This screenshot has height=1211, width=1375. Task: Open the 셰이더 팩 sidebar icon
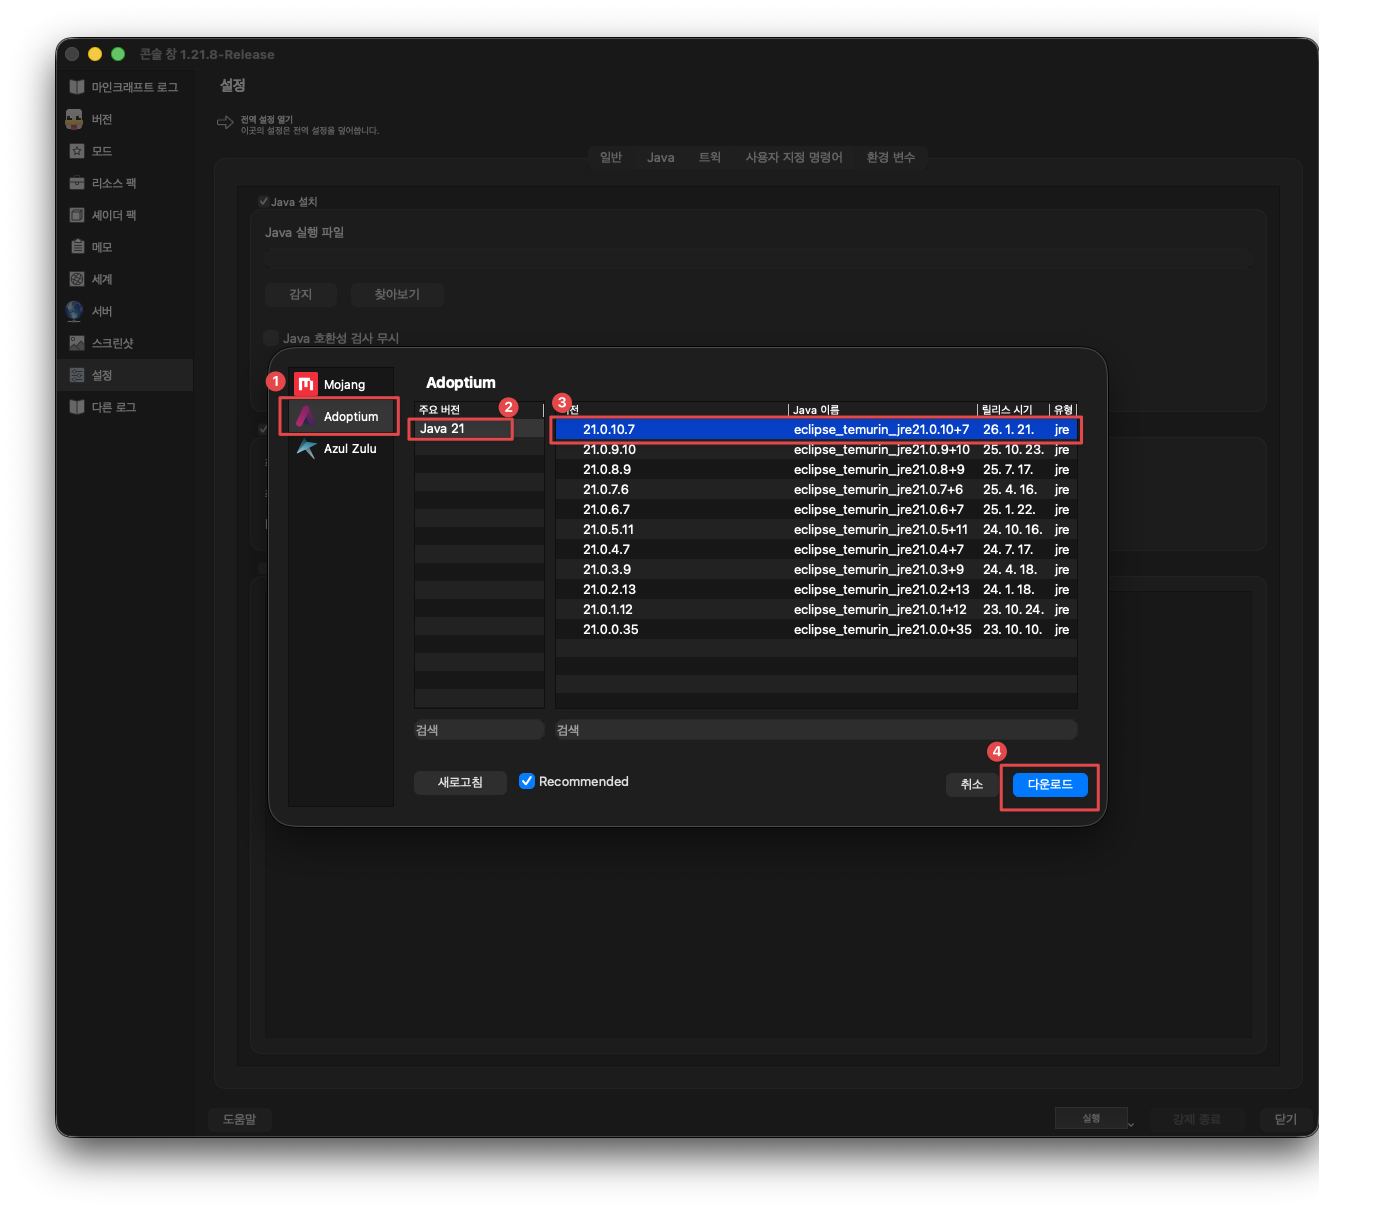coord(76,215)
